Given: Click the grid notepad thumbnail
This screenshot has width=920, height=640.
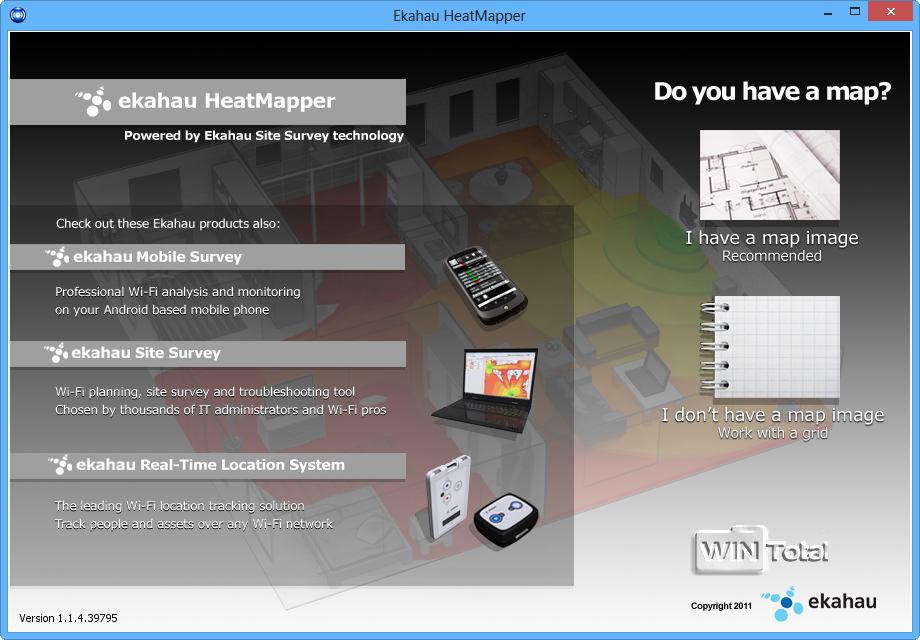Looking at the screenshot, I should pyautogui.click(x=770, y=347).
